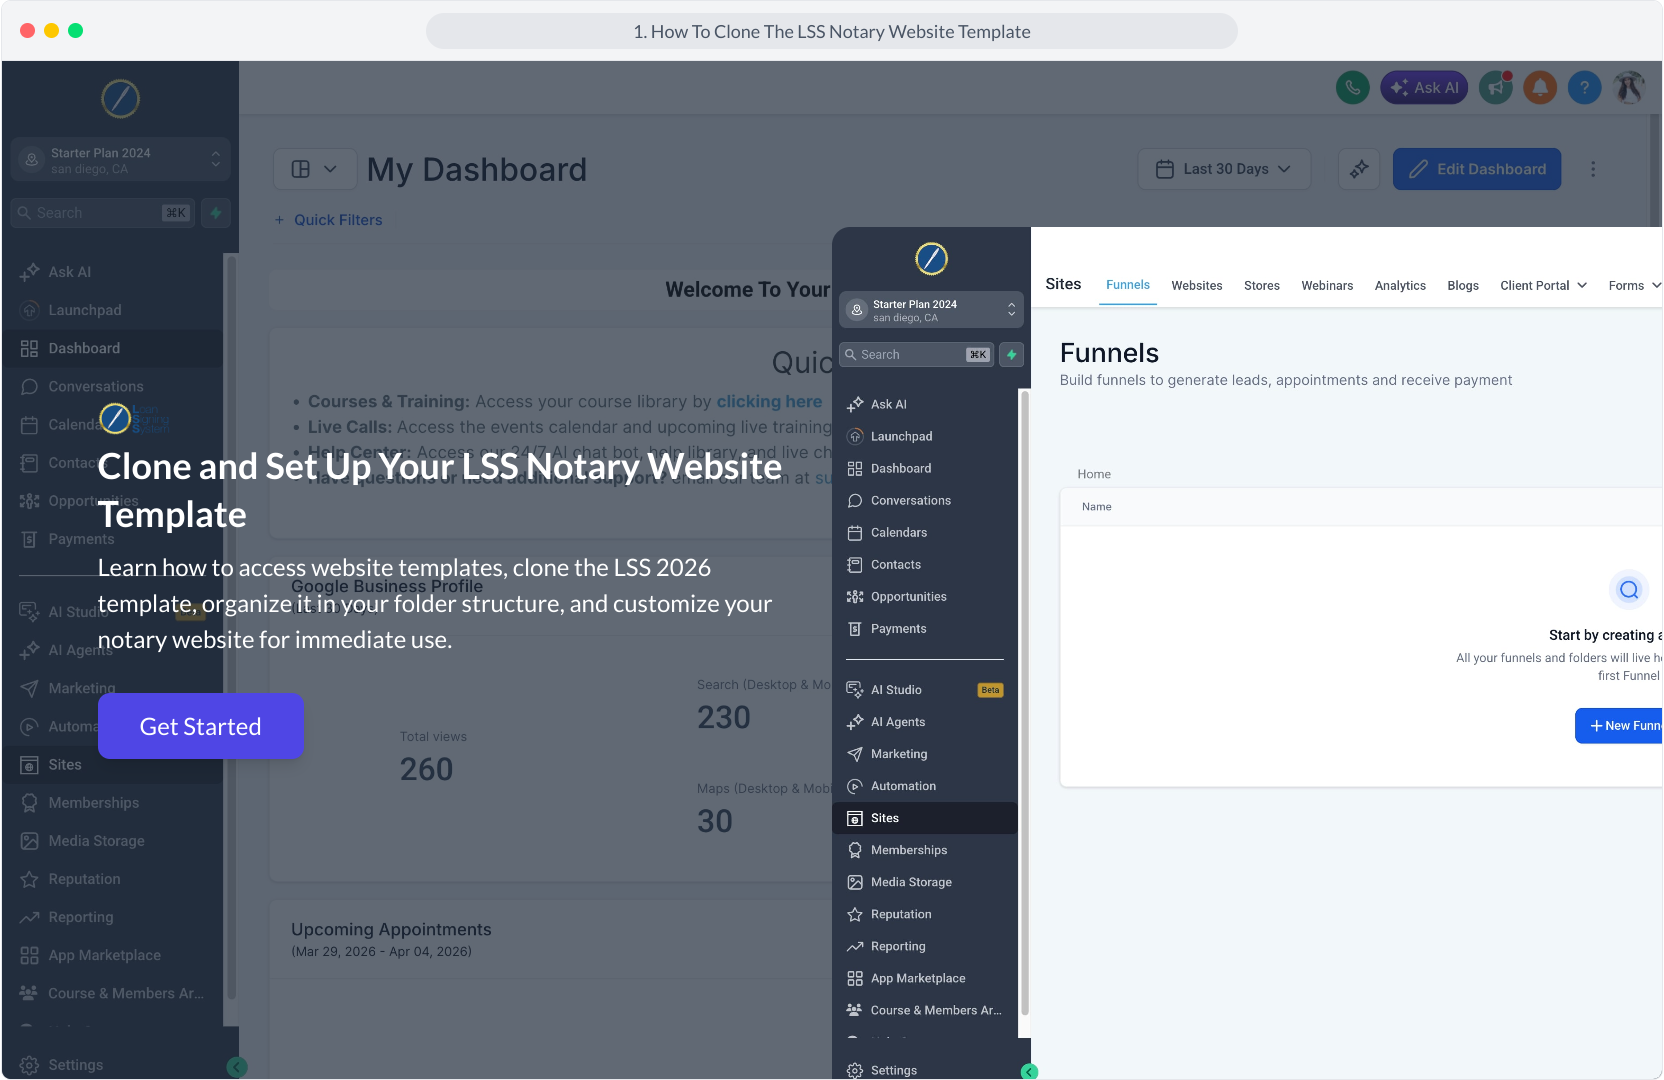Collapse the dimmed dashboard sidebar with the green arrow
This screenshot has width=1664, height=1080.
click(237, 1067)
